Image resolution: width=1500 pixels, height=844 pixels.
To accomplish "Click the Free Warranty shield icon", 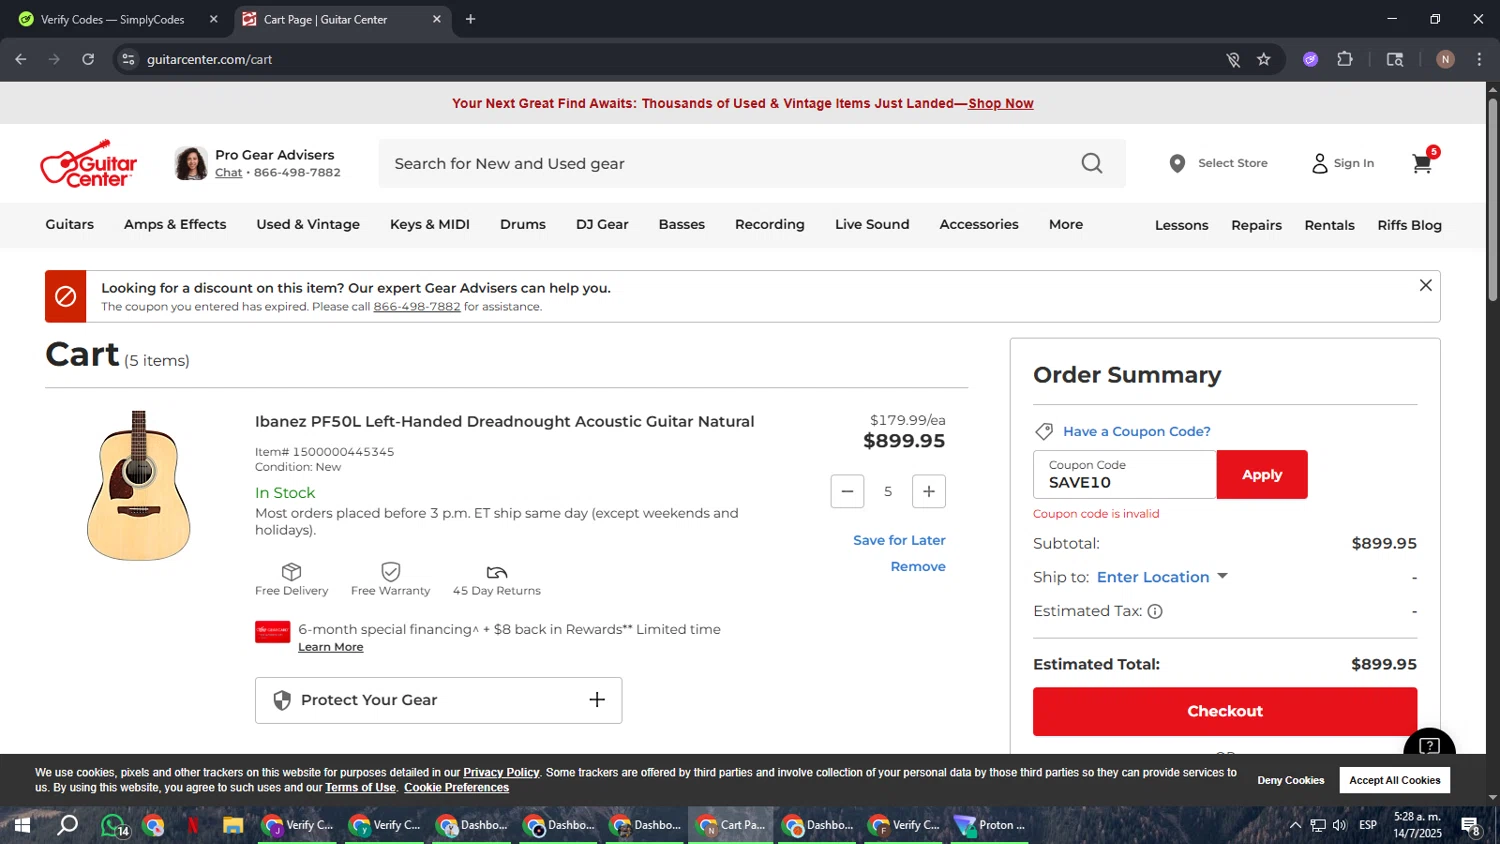I will coord(391,571).
